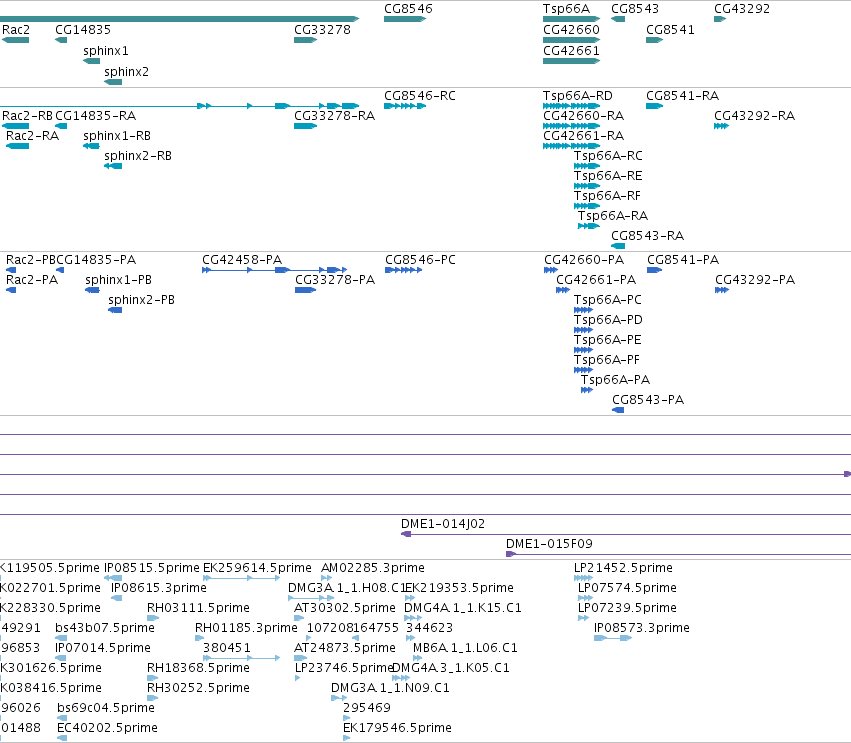Click EST LP07574.5prime
The image size is (851, 743).
(627, 589)
